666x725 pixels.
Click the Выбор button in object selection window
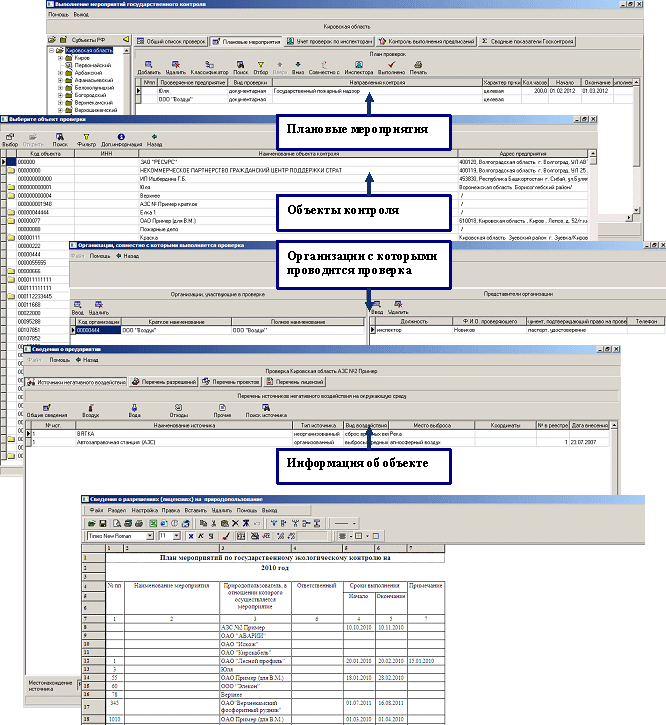pyautogui.click(x=10, y=139)
